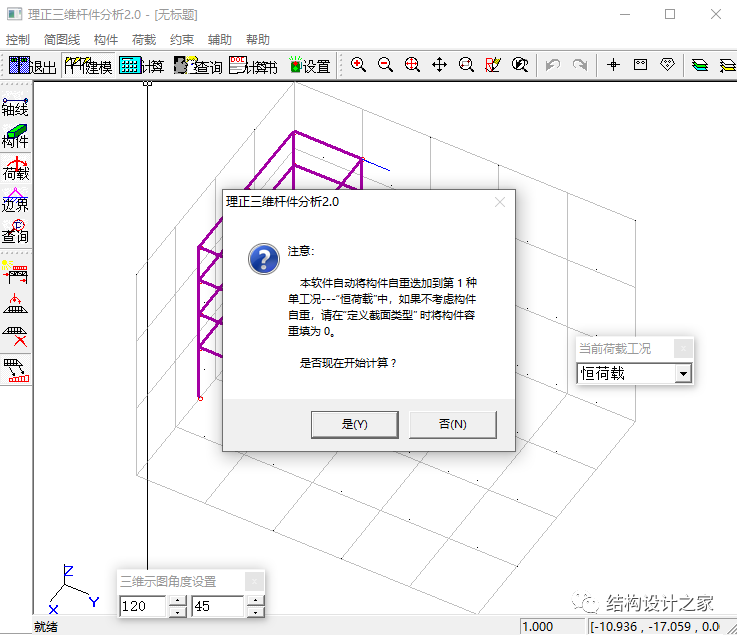
Task: Open the 帮助 menu
Action: tap(258, 39)
